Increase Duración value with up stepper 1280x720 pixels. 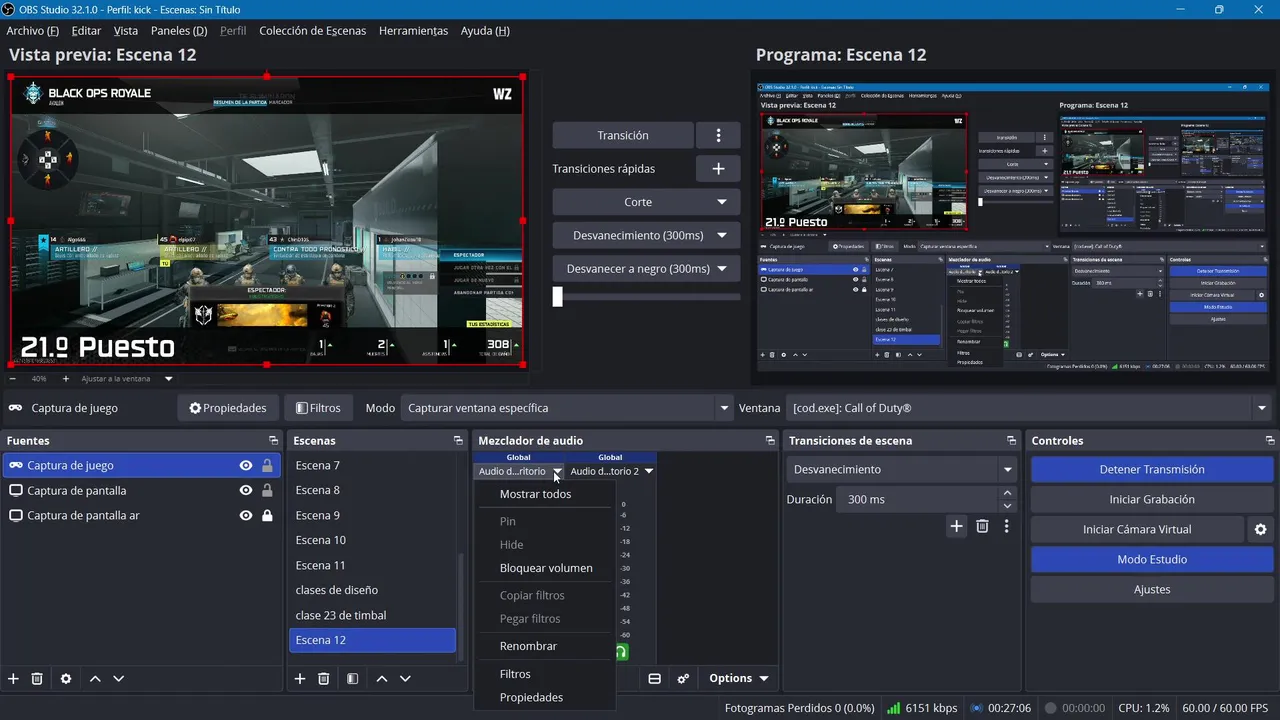pos(1007,493)
